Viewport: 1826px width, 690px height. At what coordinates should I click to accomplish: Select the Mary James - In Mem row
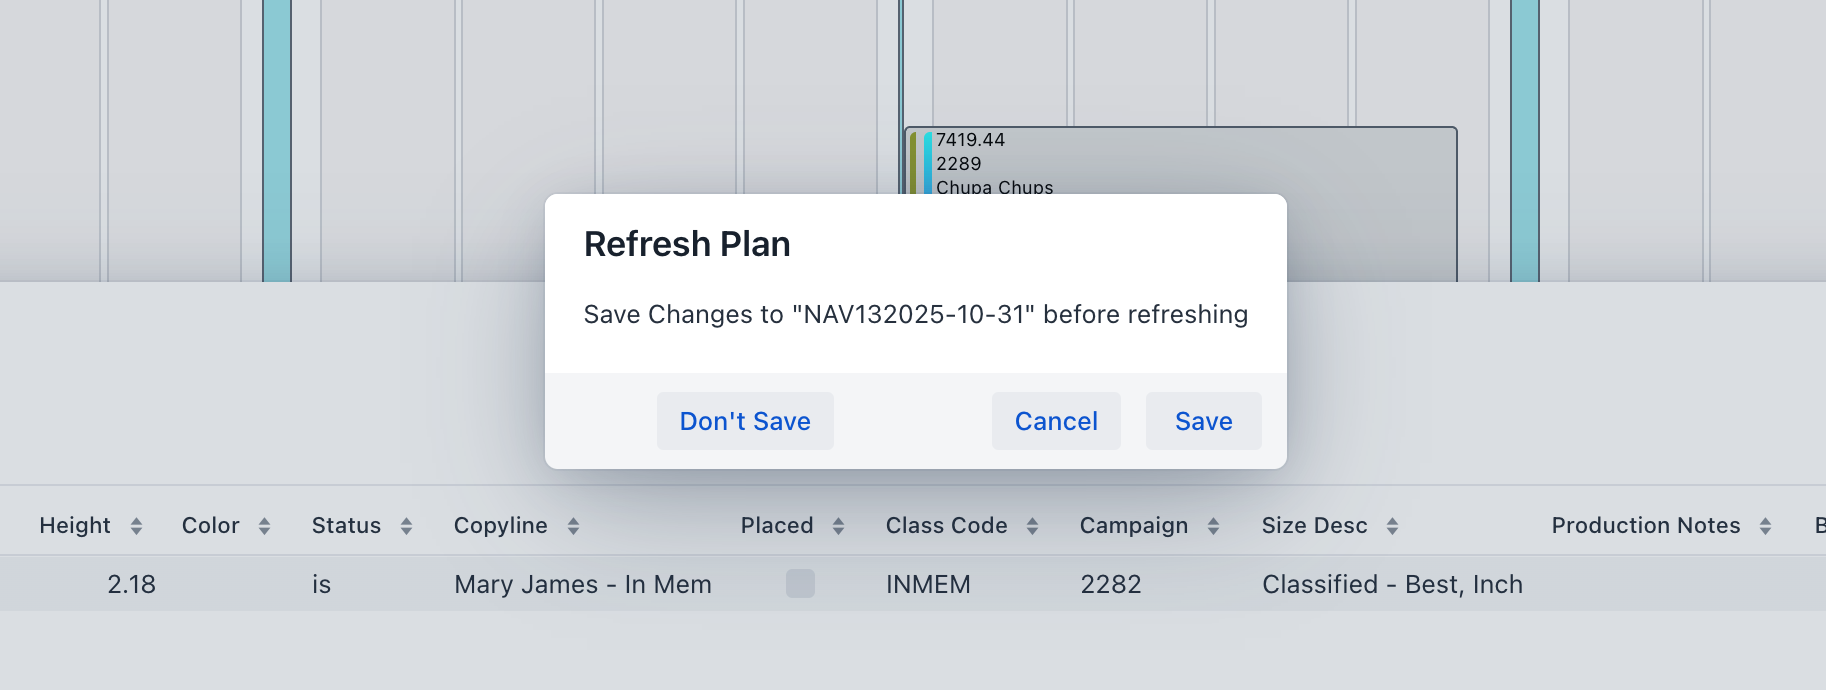point(582,584)
